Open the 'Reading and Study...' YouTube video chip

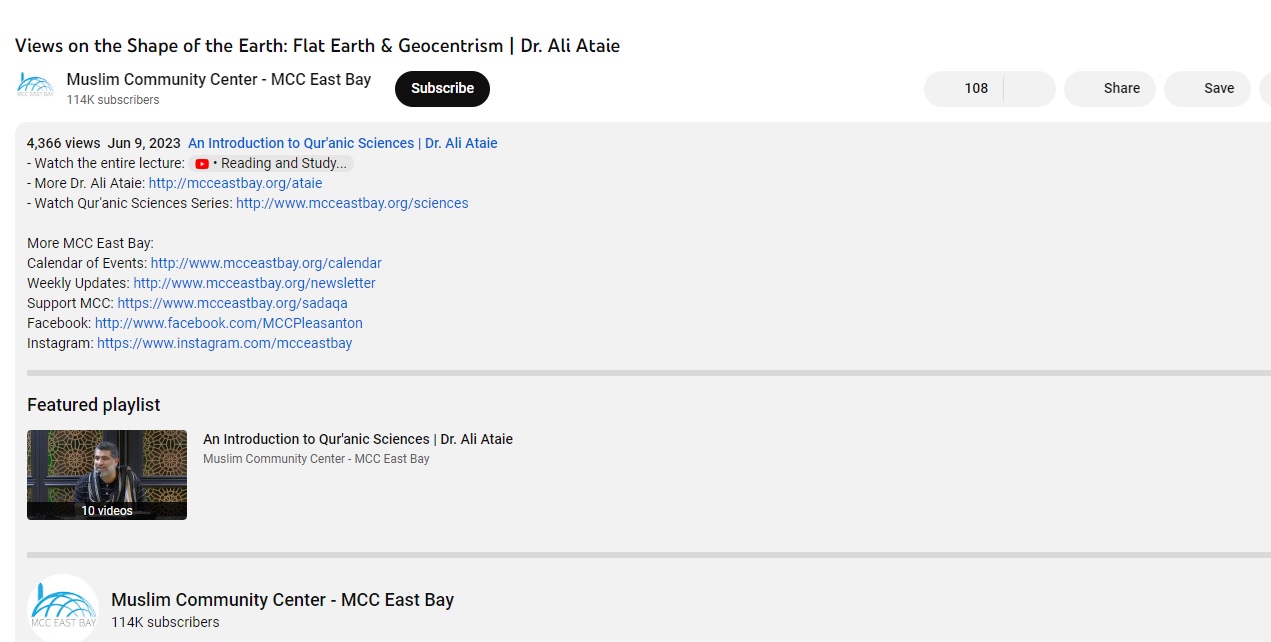tap(272, 163)
